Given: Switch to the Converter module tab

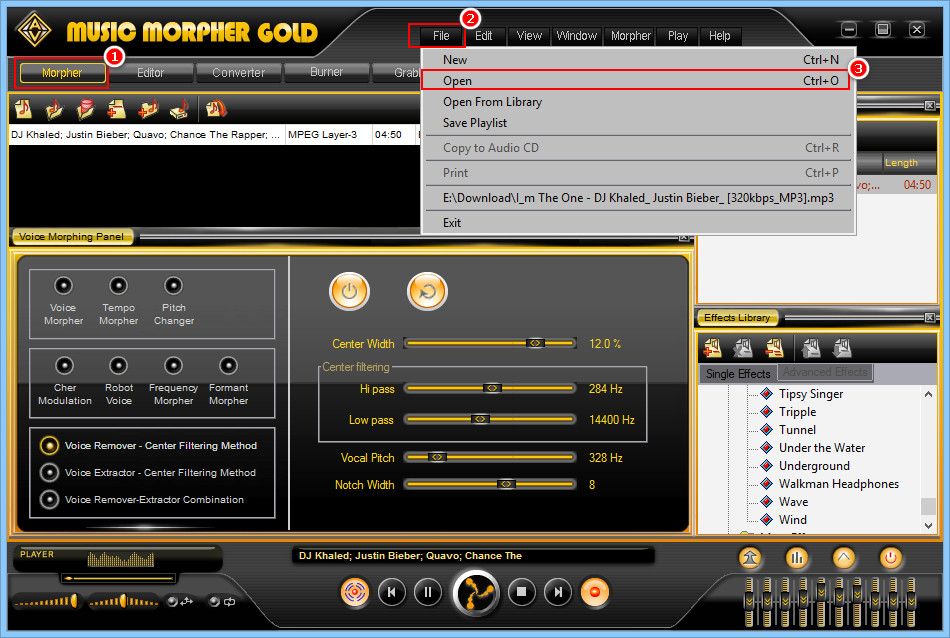Looking at the screenshot, I should [238, 73].
